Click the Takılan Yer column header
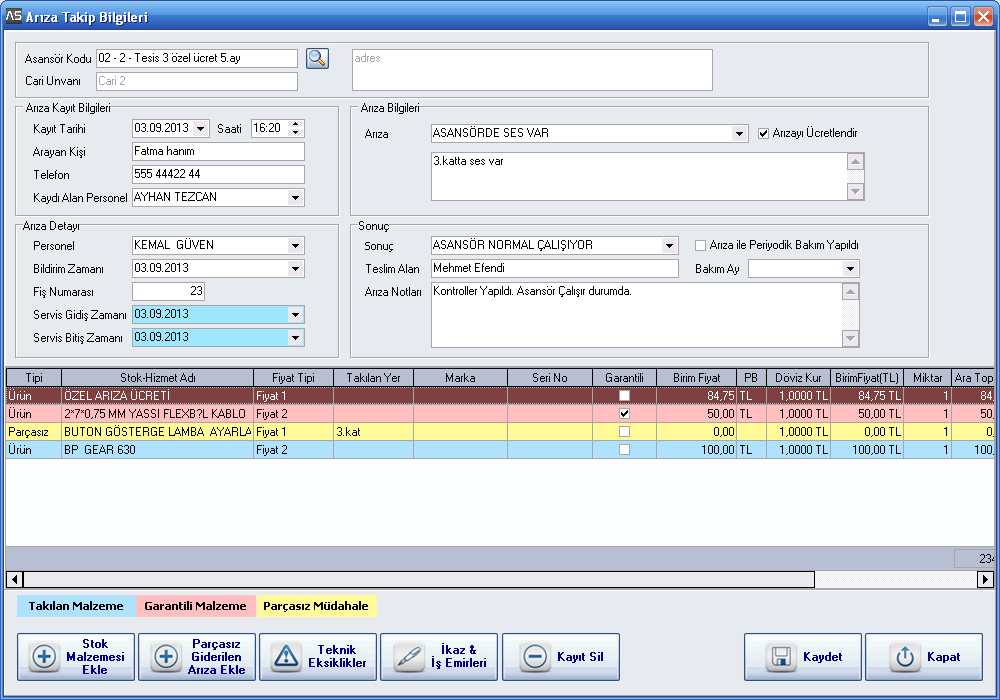This screenshot has width=1000, height=700. tap(373, 377)
